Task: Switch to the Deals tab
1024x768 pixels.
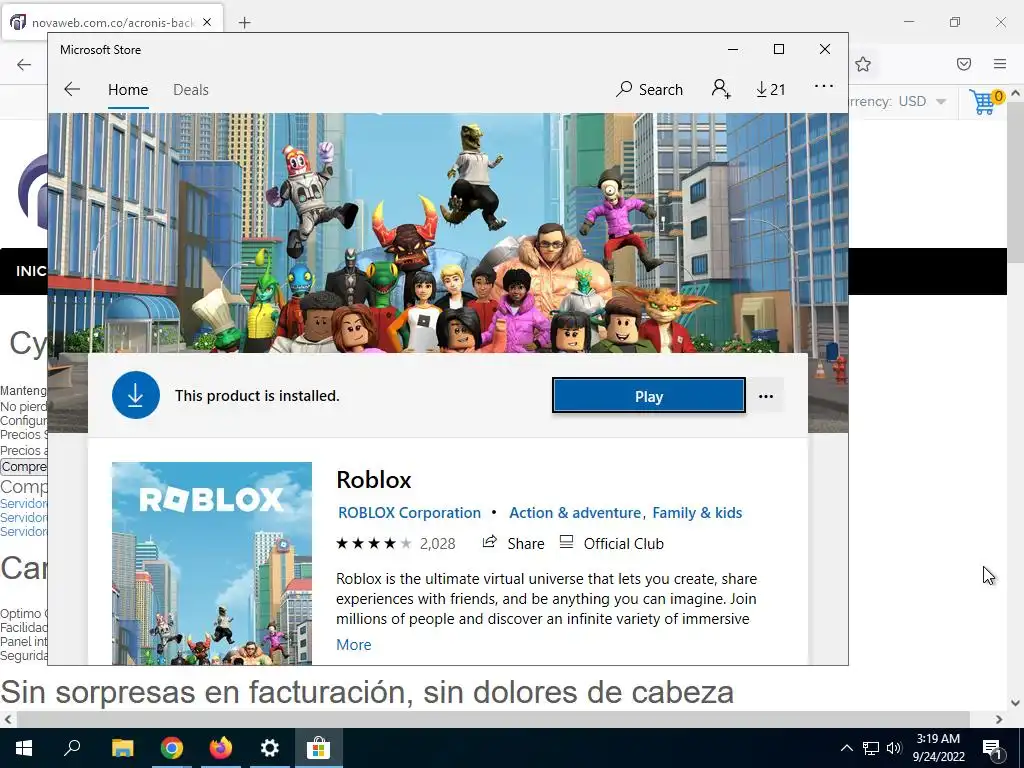Action: [x=191, y=89]
